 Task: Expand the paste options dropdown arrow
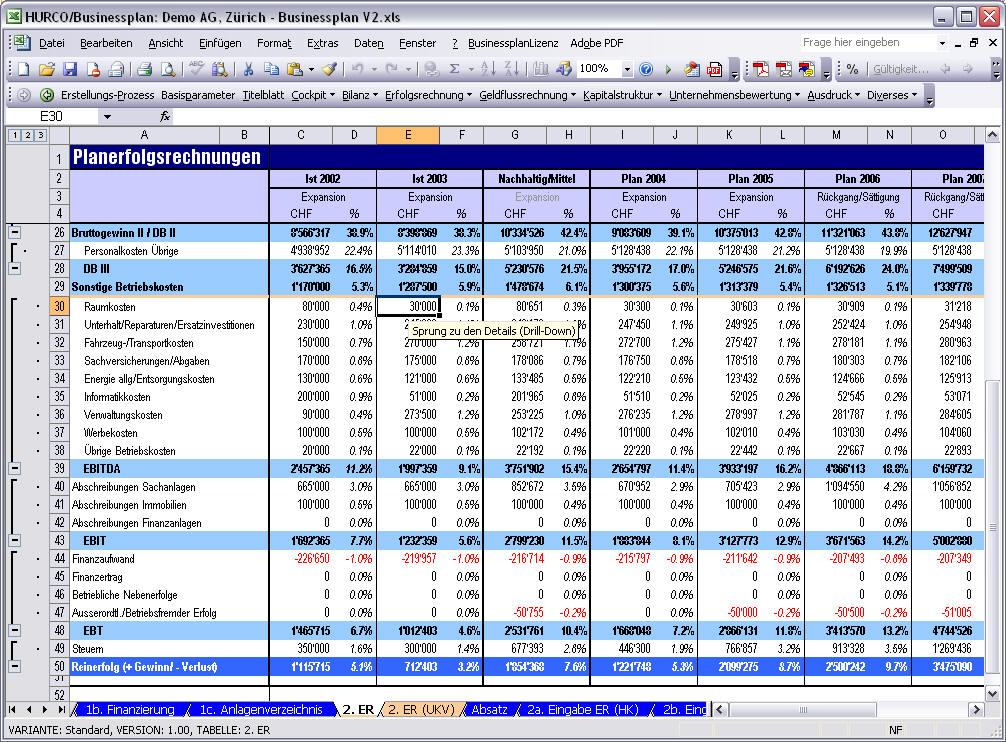pyautogui.click(x=311, y=69)
